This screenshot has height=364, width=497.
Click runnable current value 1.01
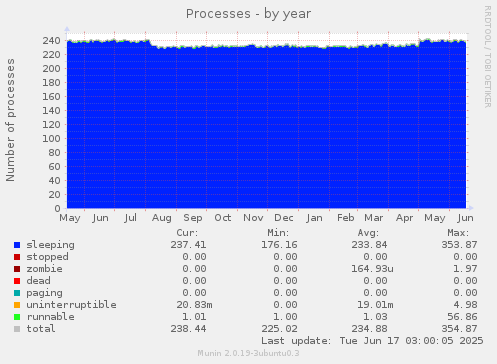tap(194, 317)
